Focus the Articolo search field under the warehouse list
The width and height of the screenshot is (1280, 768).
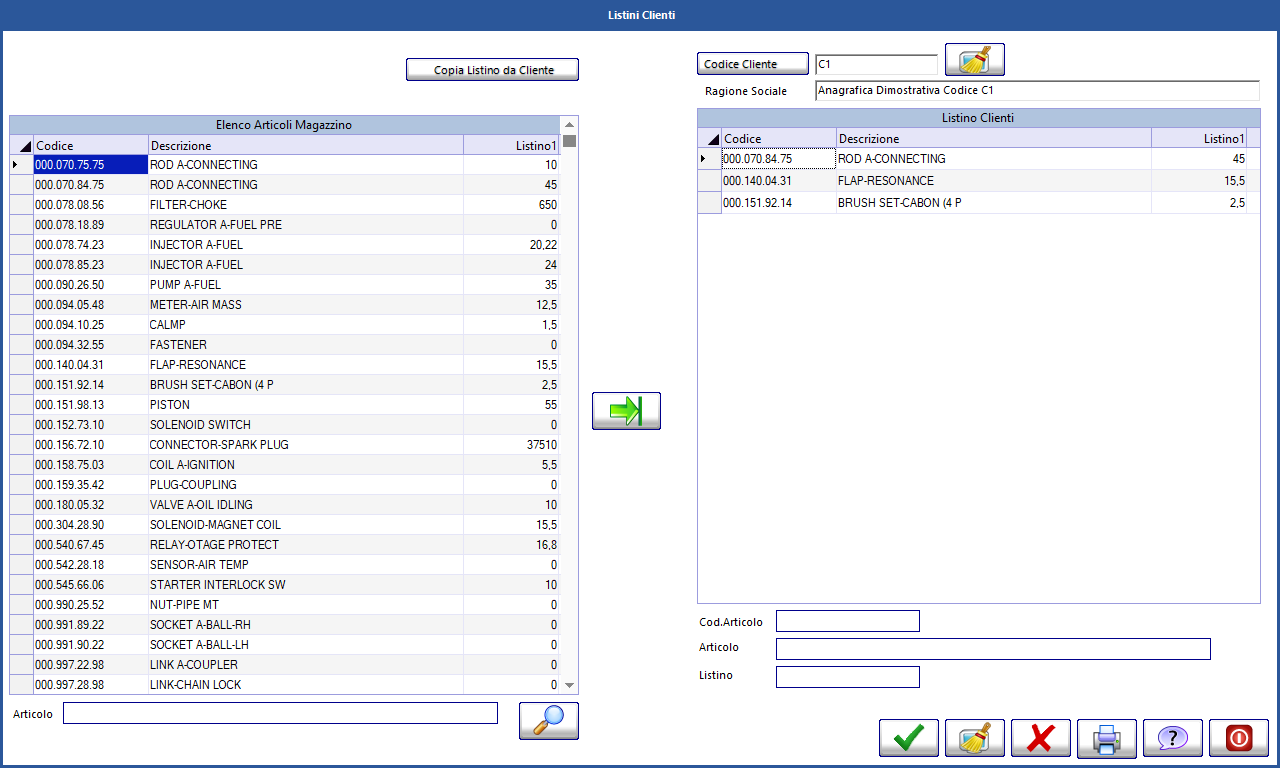[x=280, y=713]
